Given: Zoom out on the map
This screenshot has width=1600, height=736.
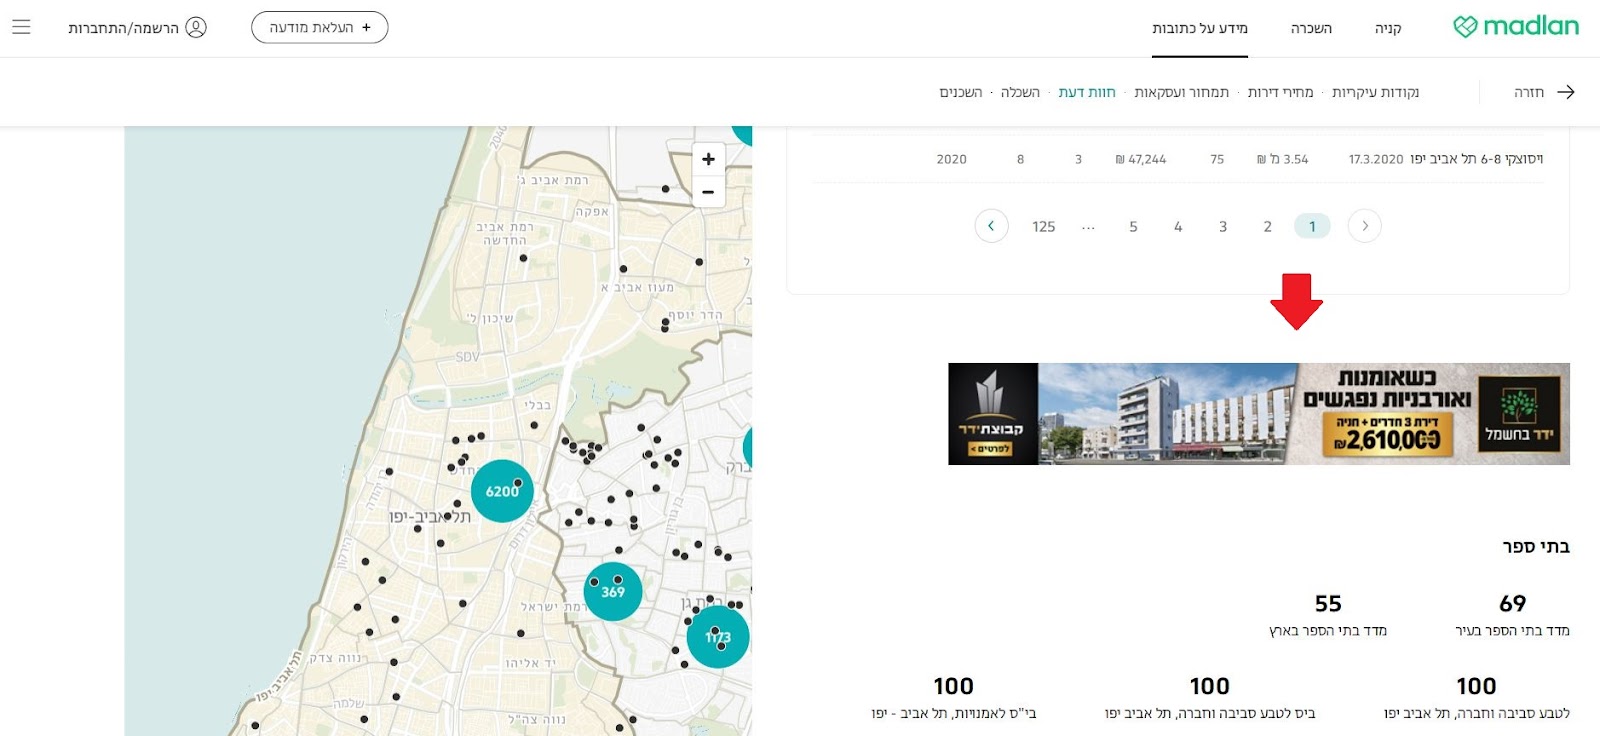Looking at the screenshot, I should (708, 191).
